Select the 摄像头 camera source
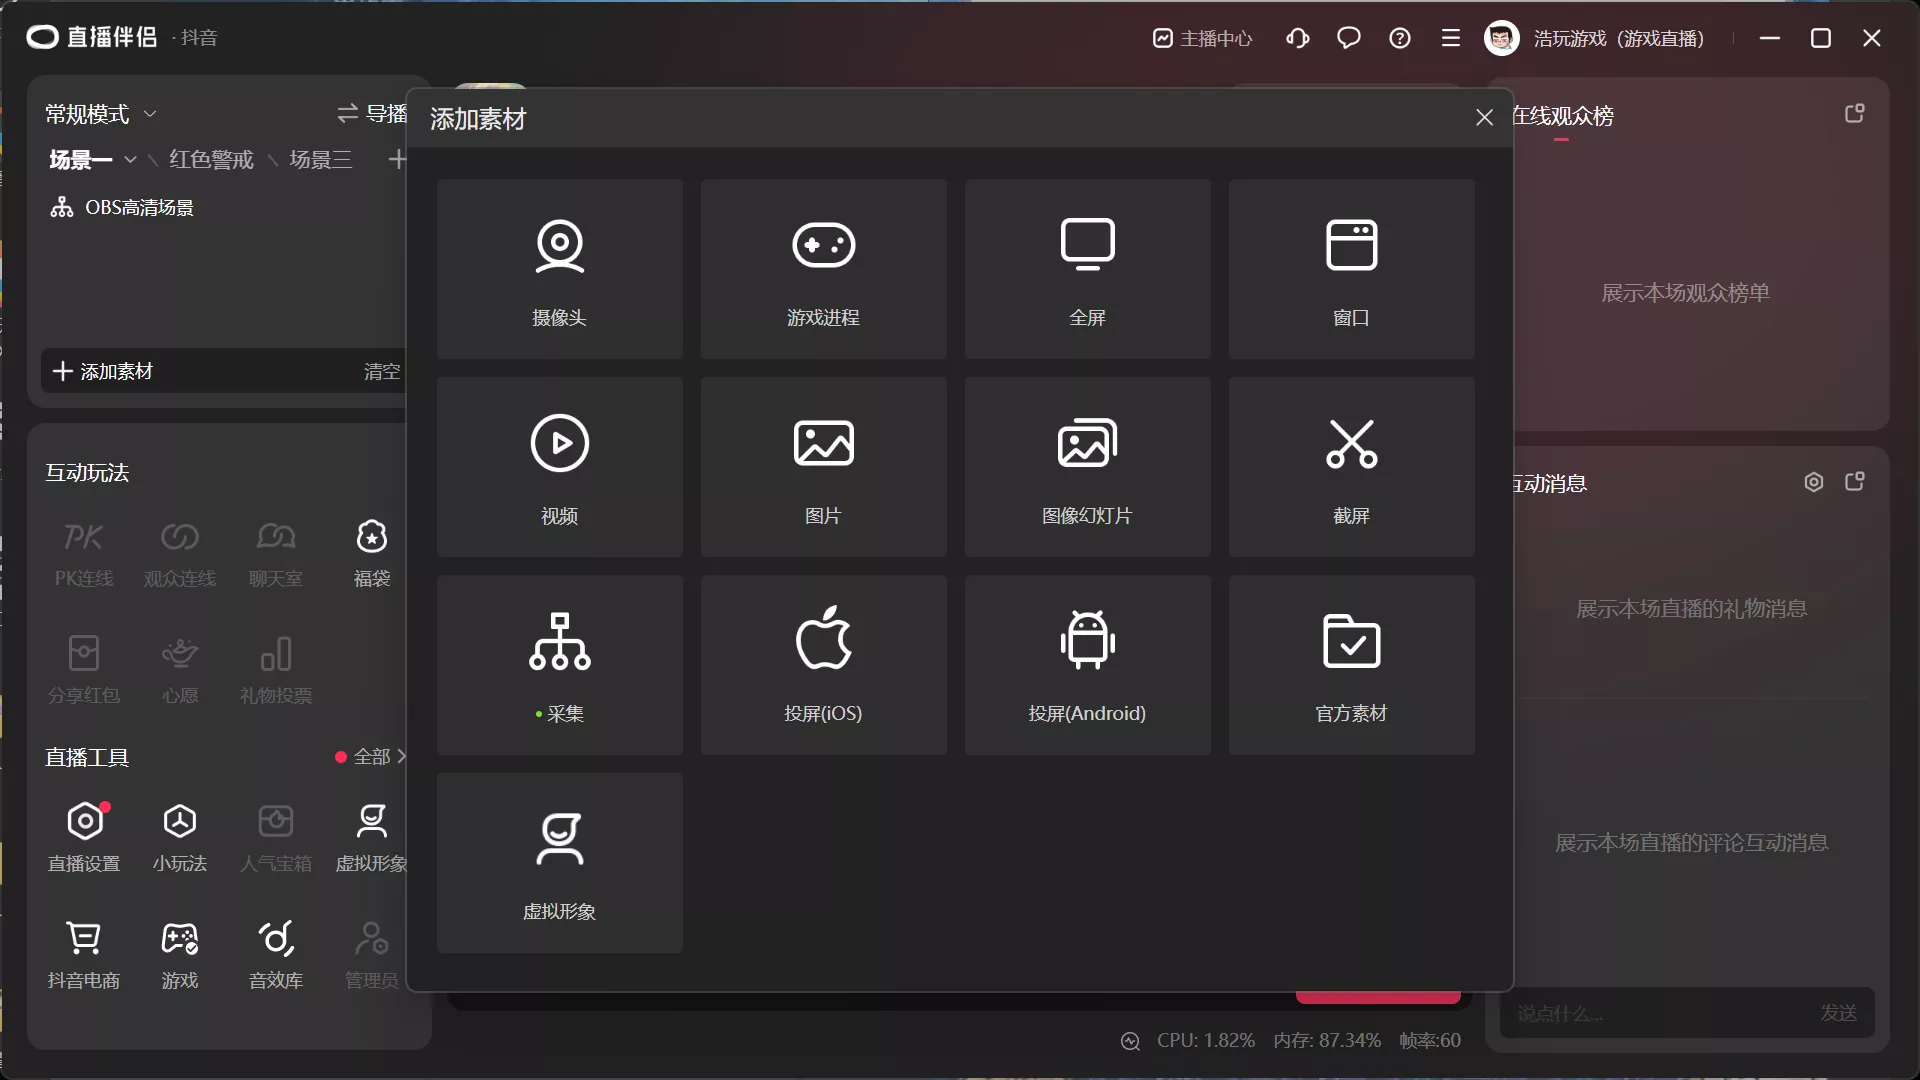Screen dimensions: 1920x1080 tap(559, 268)
